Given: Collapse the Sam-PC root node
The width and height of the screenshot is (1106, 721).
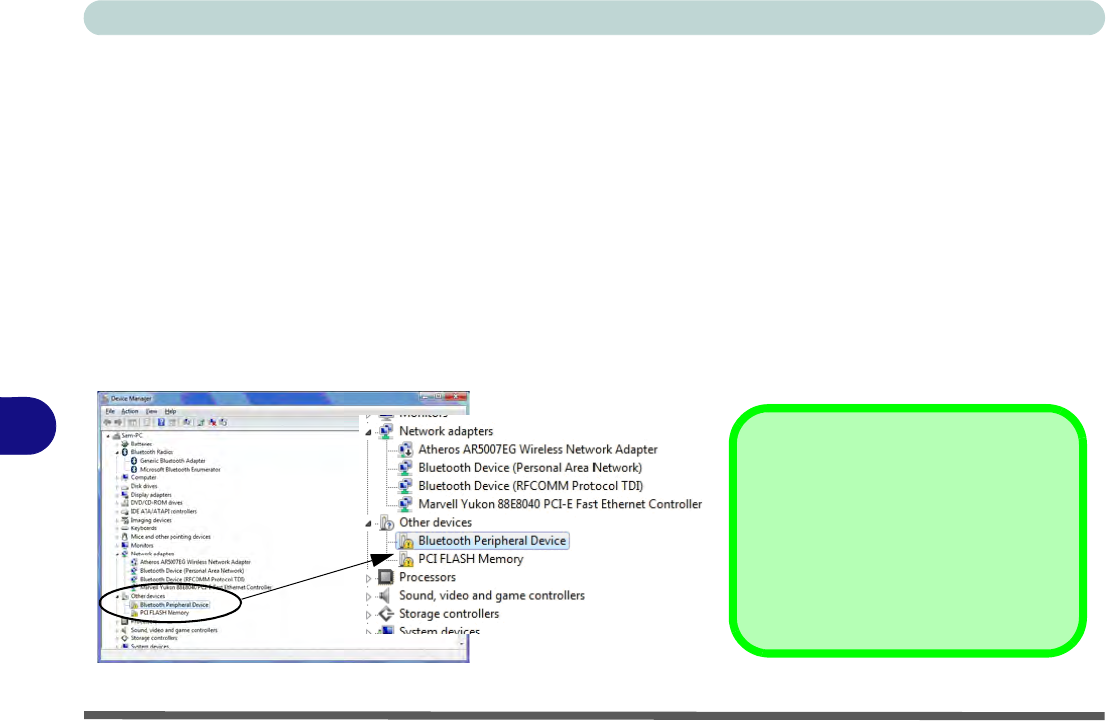Looking at the screenshot, I should click(109, 436).
